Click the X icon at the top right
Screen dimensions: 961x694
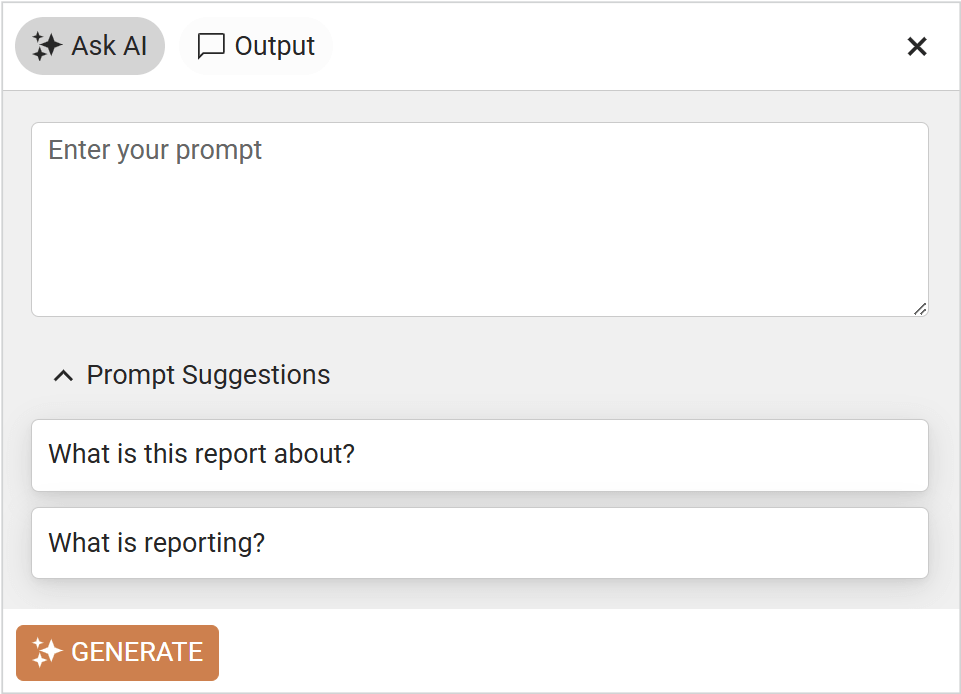[917, 46]
